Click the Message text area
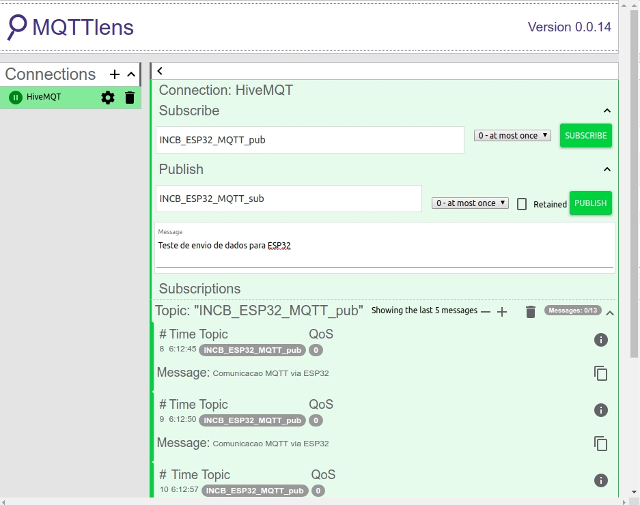The height and width of the screenshot is (505, 640). tap(385, 248)
